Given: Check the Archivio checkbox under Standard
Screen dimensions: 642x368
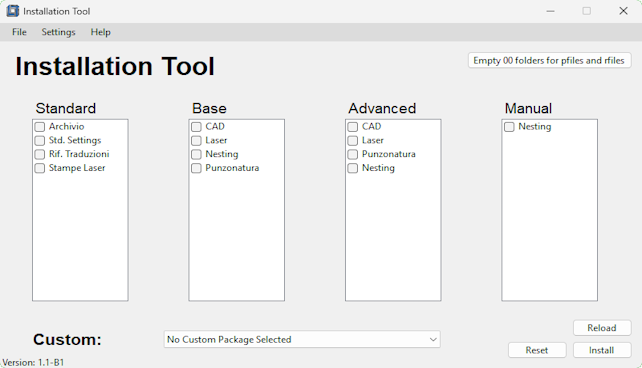Looking at the screenshot, I should [40, 127].
